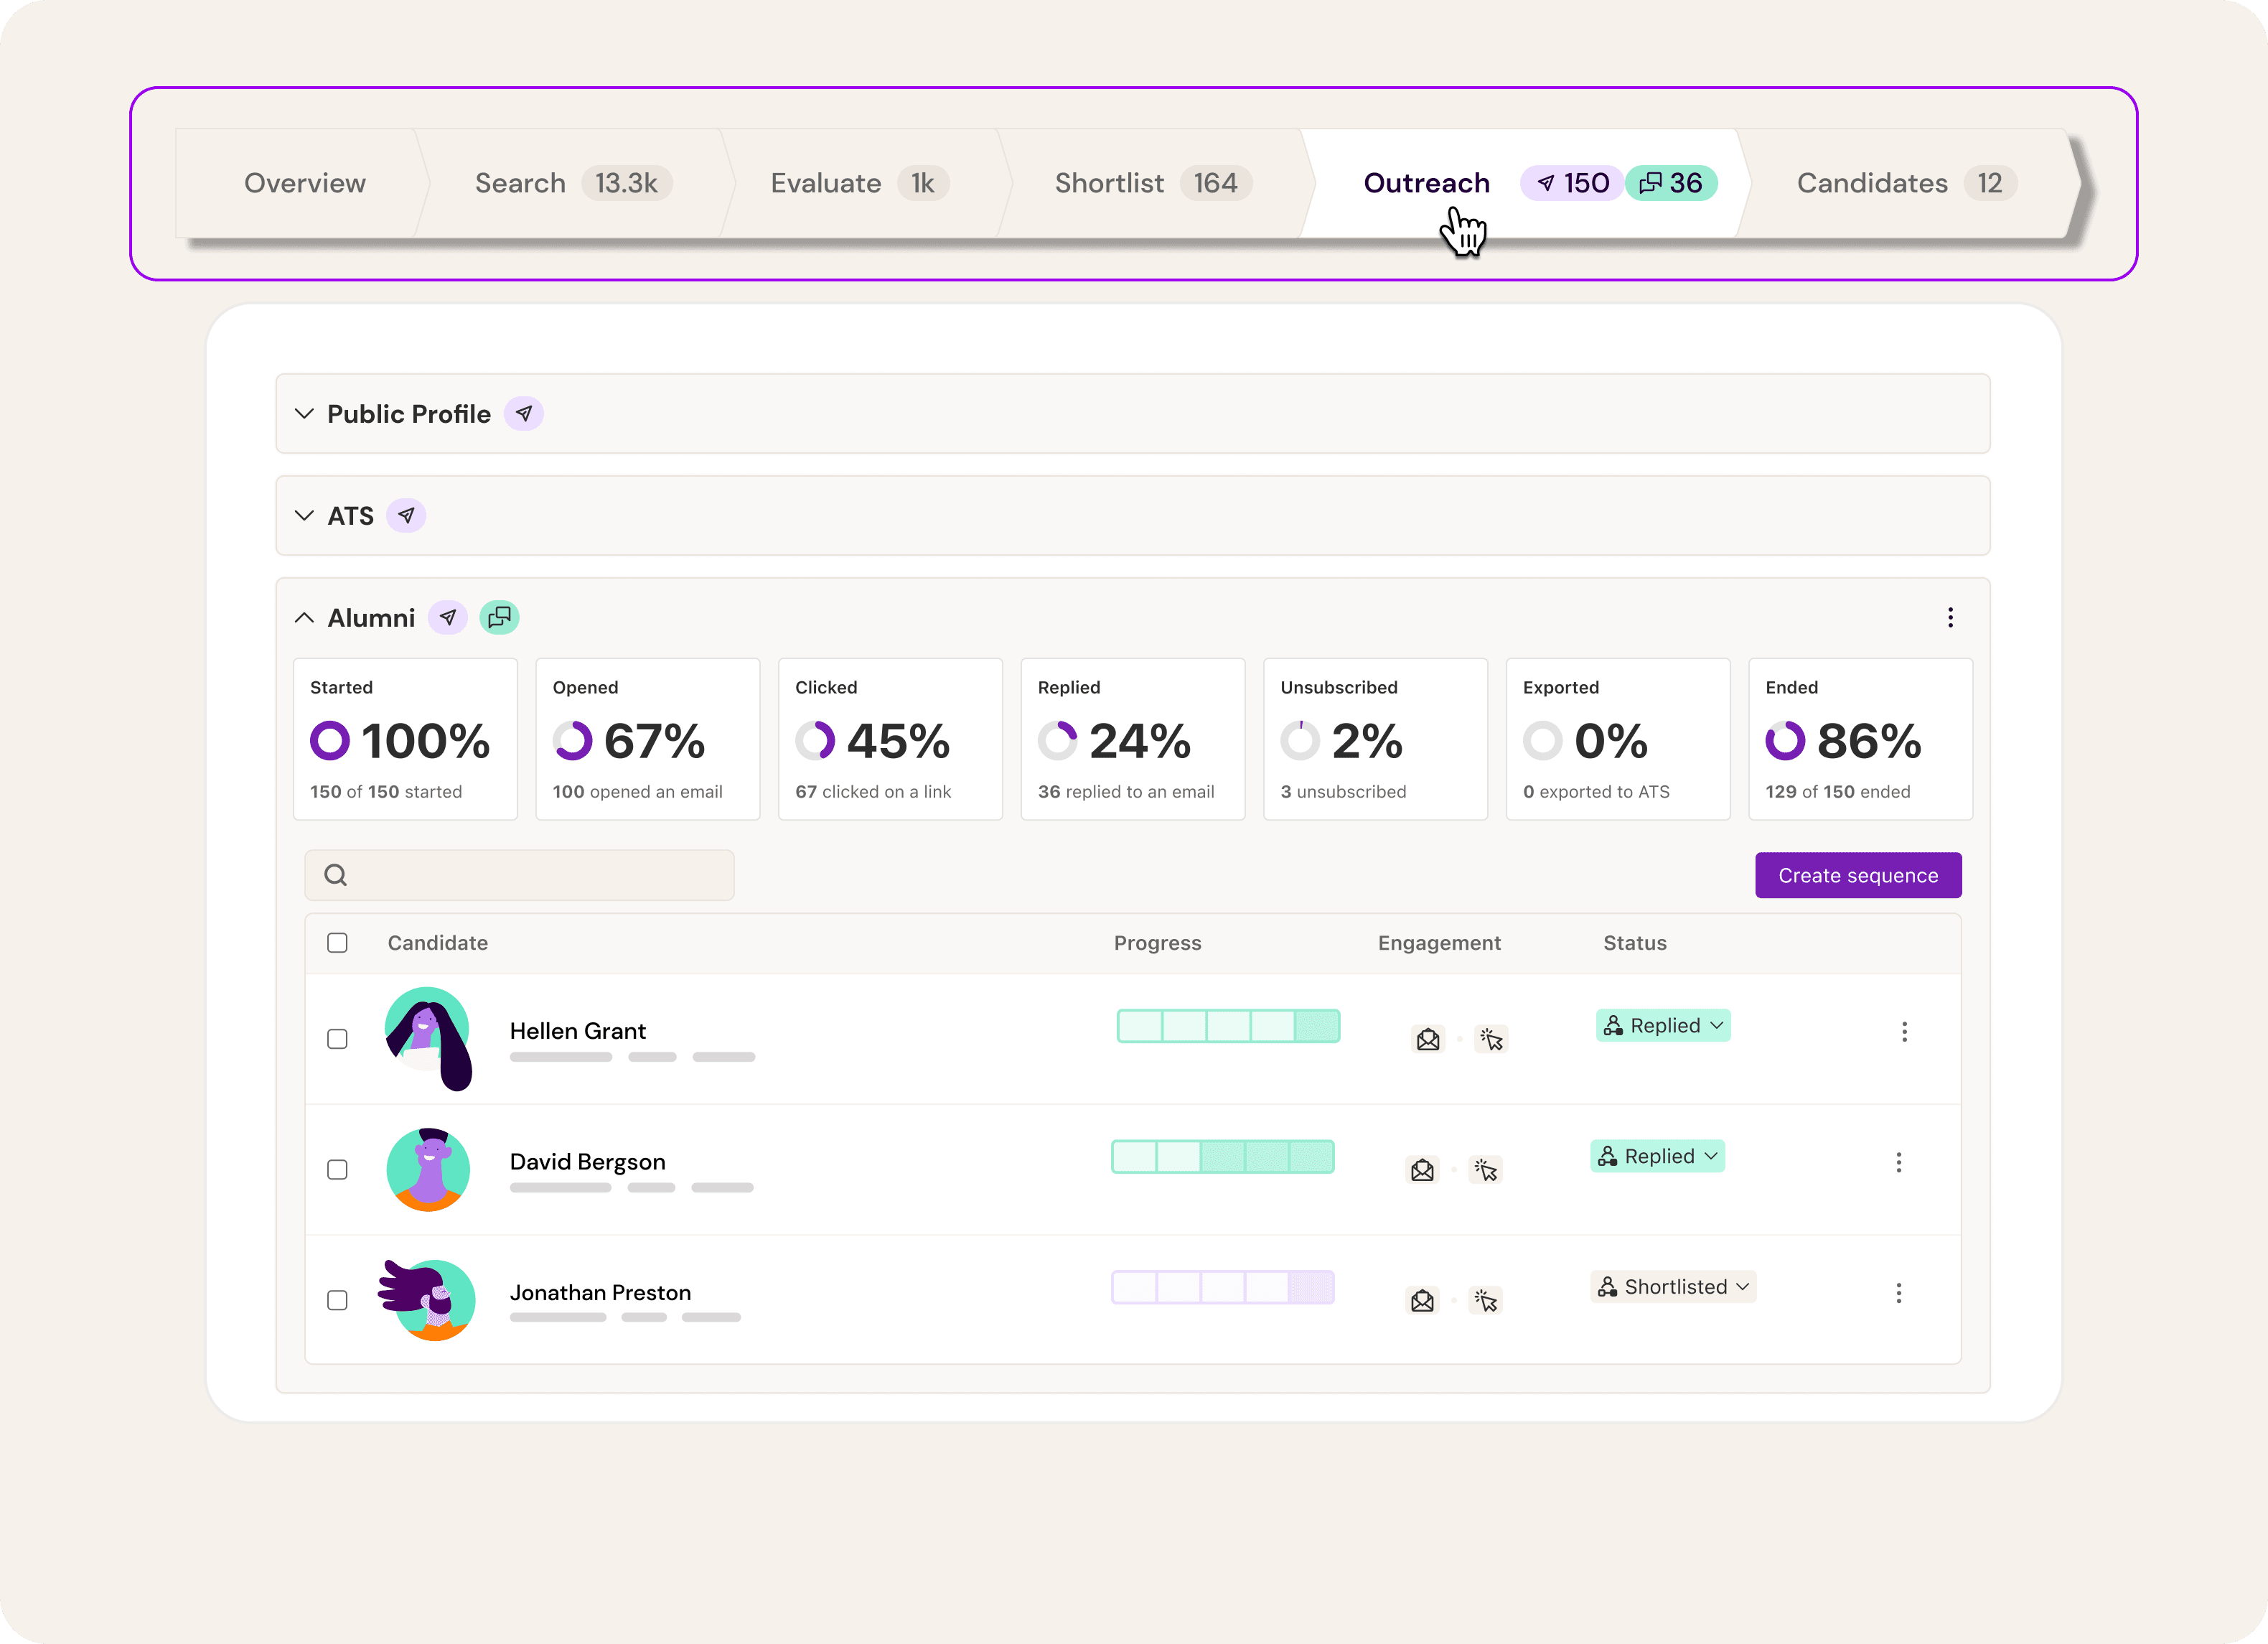Viewport: 2268px width, 1644px height.
Task: Click the send icon beside ATS
Action: point(406,516)
